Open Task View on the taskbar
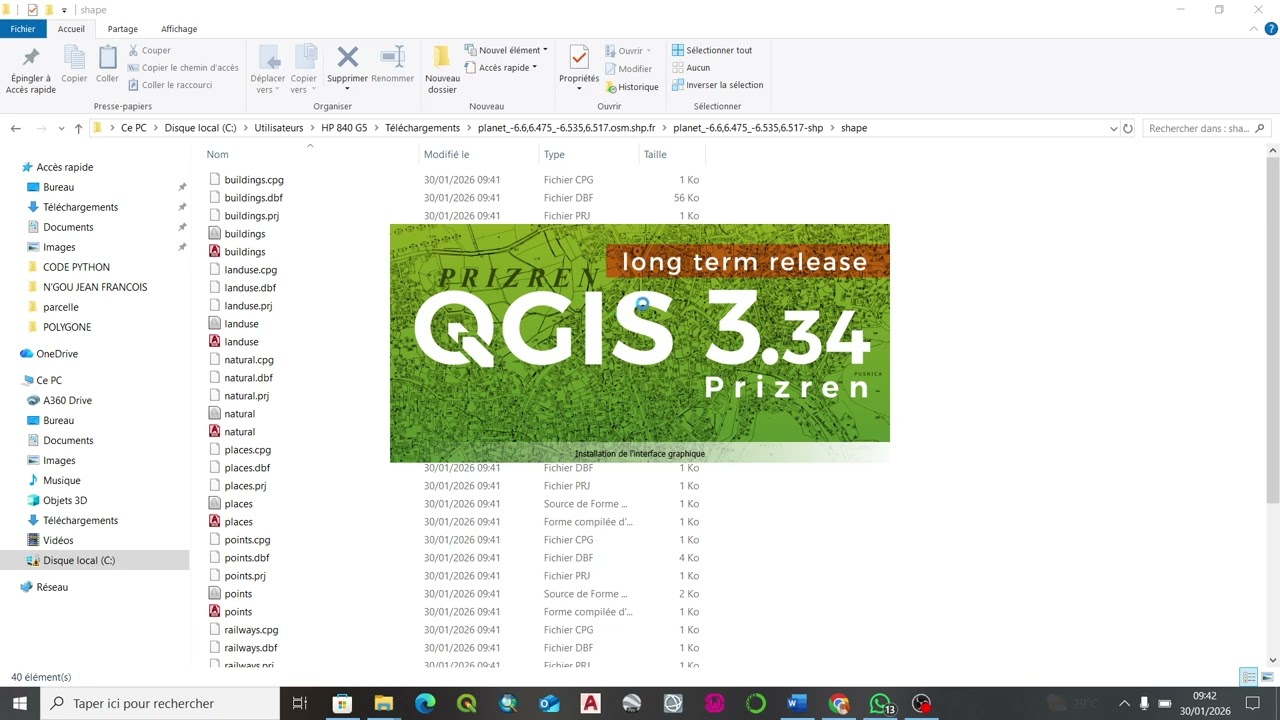 (x=299, y=703)
